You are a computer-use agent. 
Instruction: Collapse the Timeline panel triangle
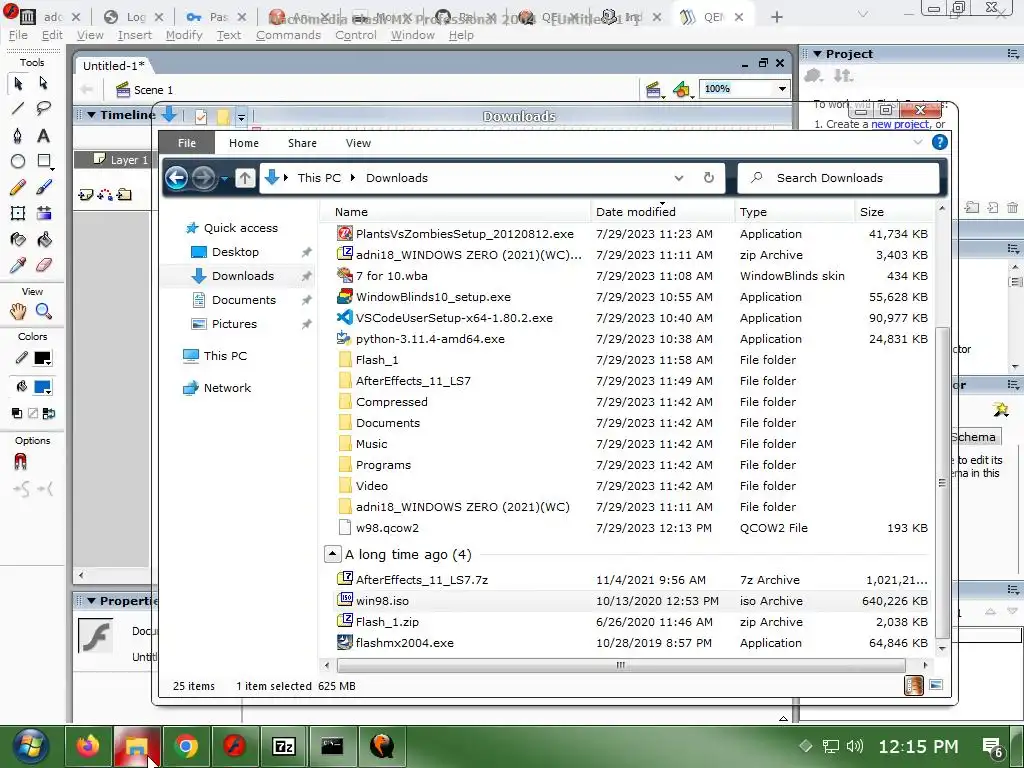(91, 115)
